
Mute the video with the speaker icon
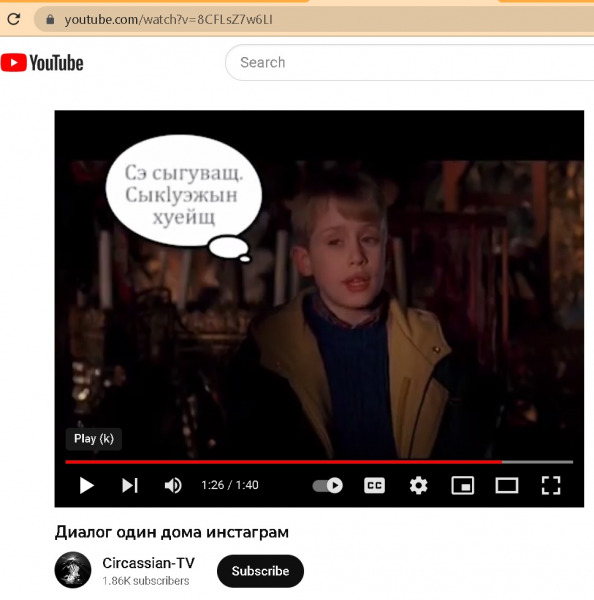click(x=173, y=486)
